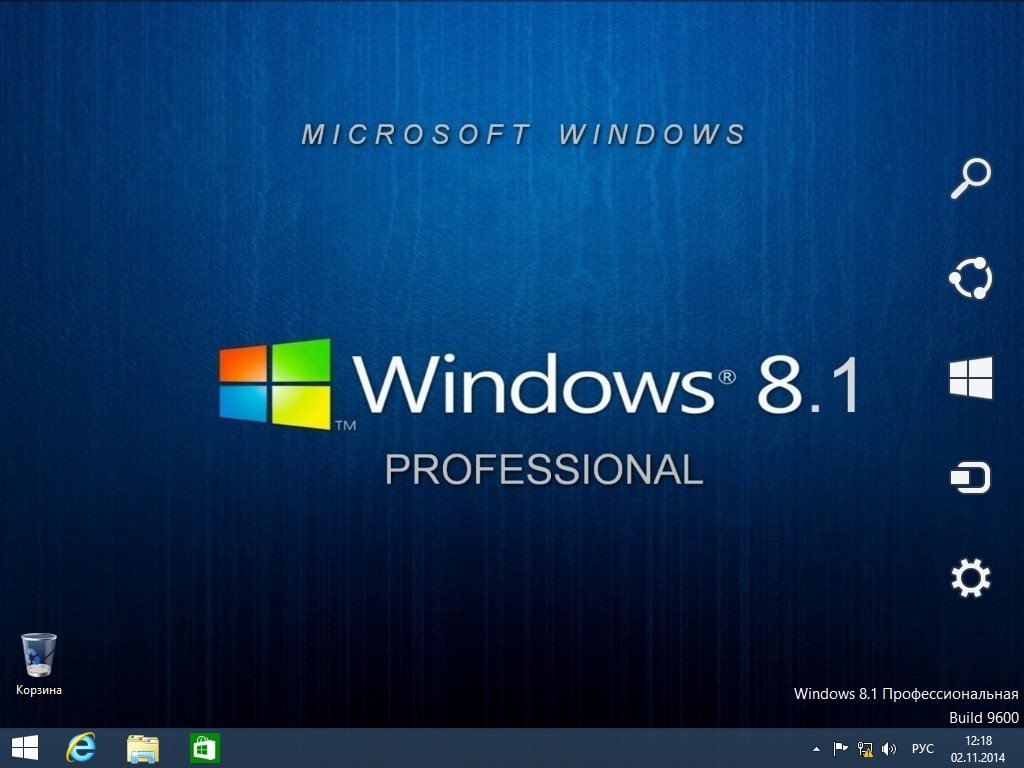This screenshot has width=1024, height=768.
Task: Open the Windows Store taskbar icon
Action: (x=205, y=748)
